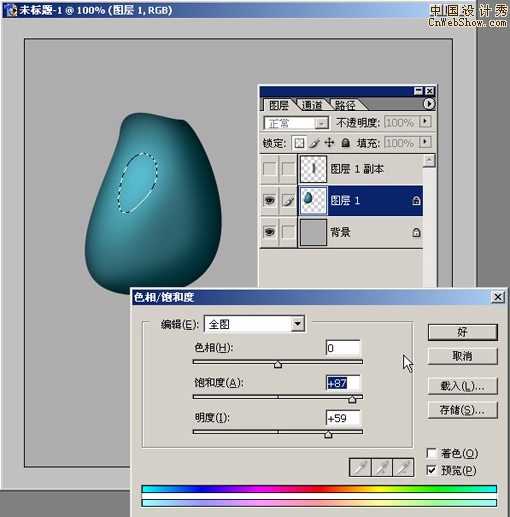Show the 图层 1 副本 layer visibility box
Viewport: 510px width, 517px height.
(269, 169)
